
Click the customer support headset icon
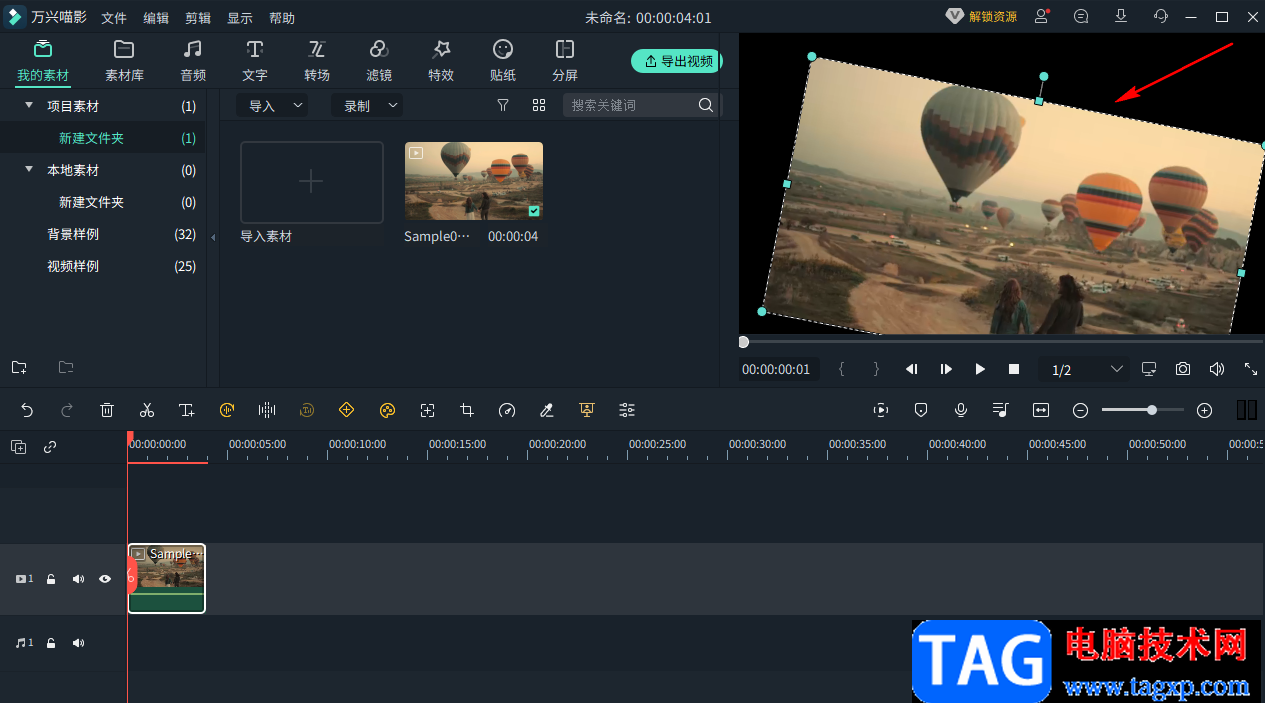click(1161, 16)
